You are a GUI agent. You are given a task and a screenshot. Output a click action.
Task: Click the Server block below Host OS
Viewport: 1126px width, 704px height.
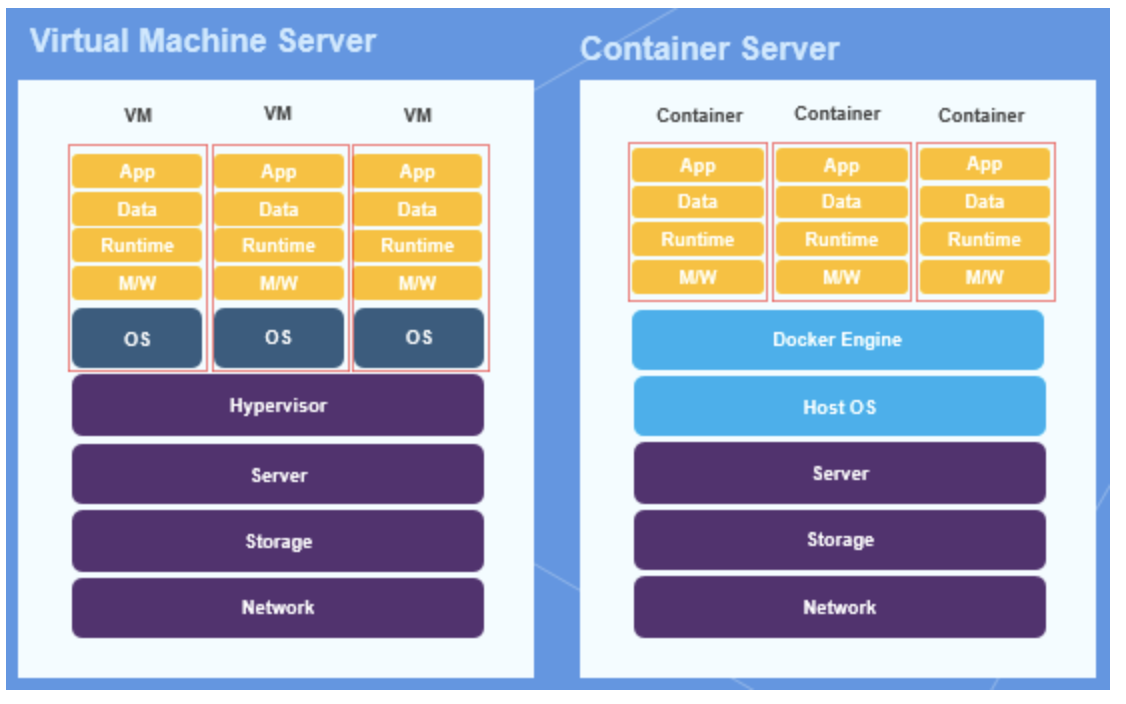click(839, 473)
